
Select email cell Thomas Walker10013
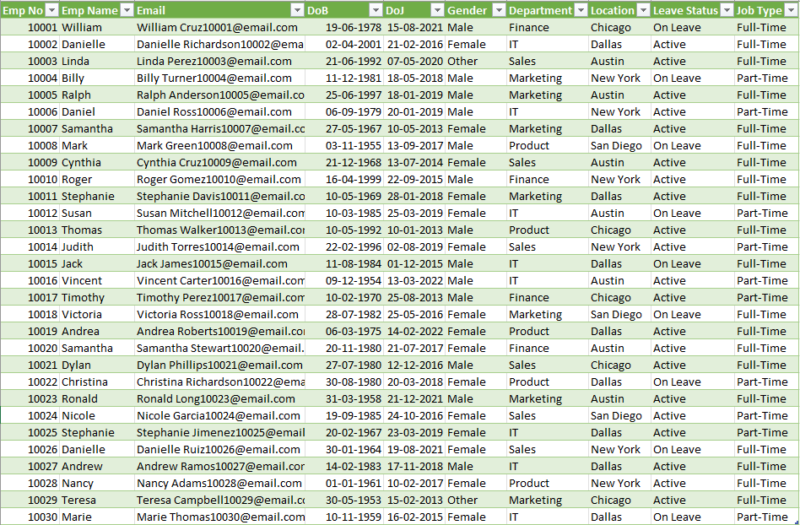click(220, 230)
